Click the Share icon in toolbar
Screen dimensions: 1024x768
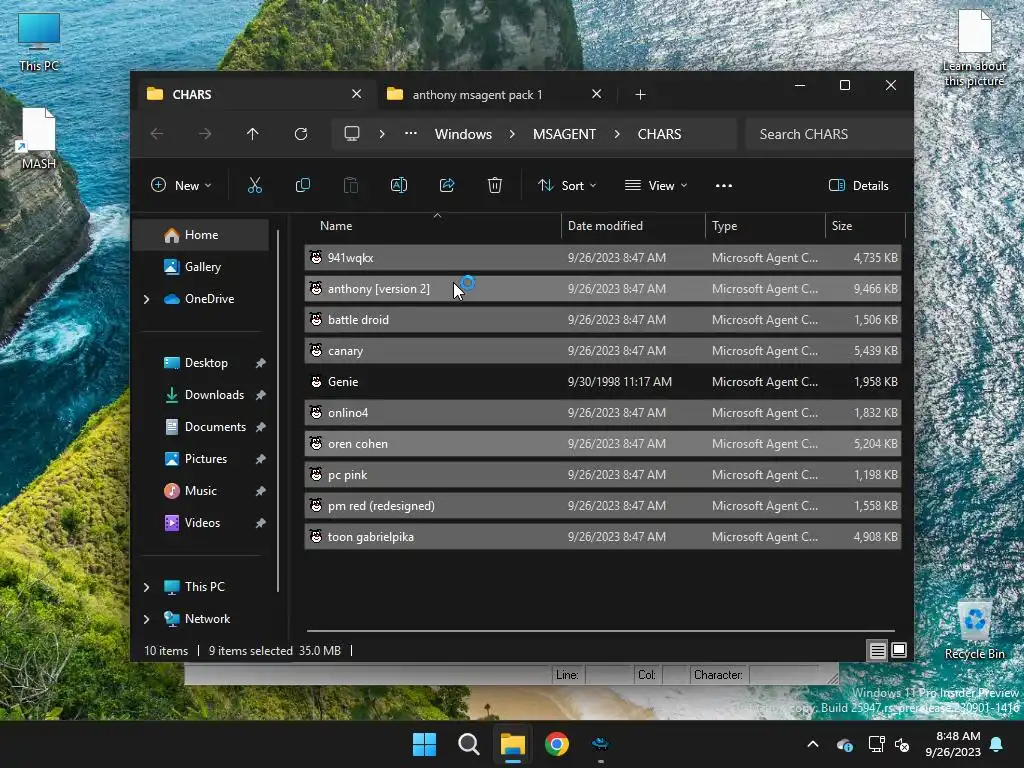click(447, 185)
